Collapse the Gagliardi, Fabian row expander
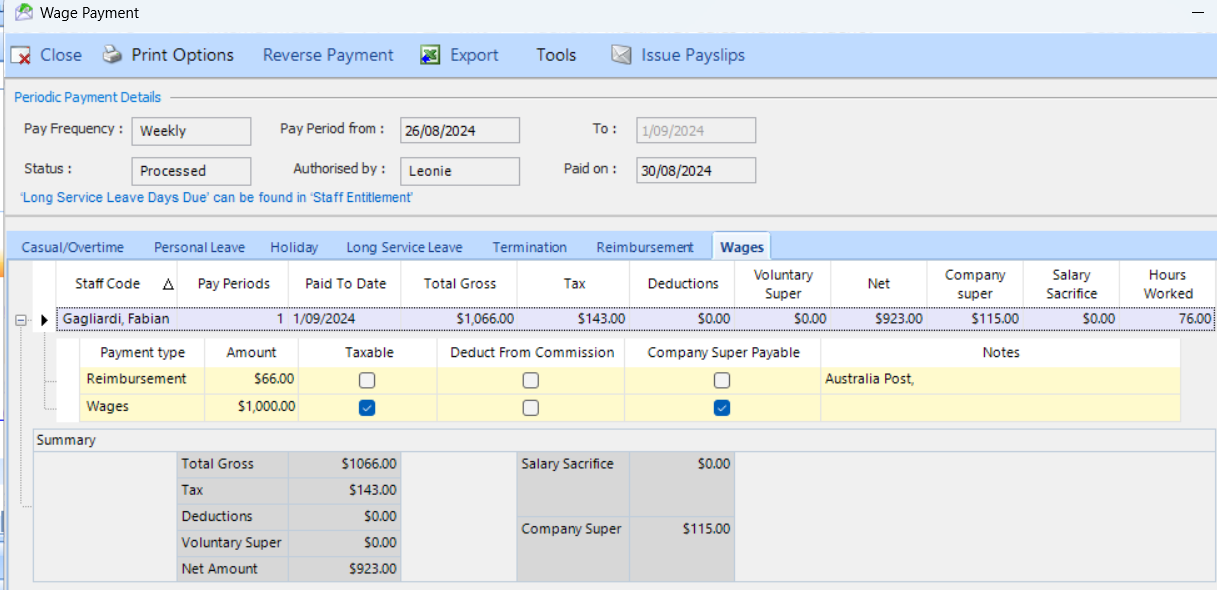 [20, 319]
